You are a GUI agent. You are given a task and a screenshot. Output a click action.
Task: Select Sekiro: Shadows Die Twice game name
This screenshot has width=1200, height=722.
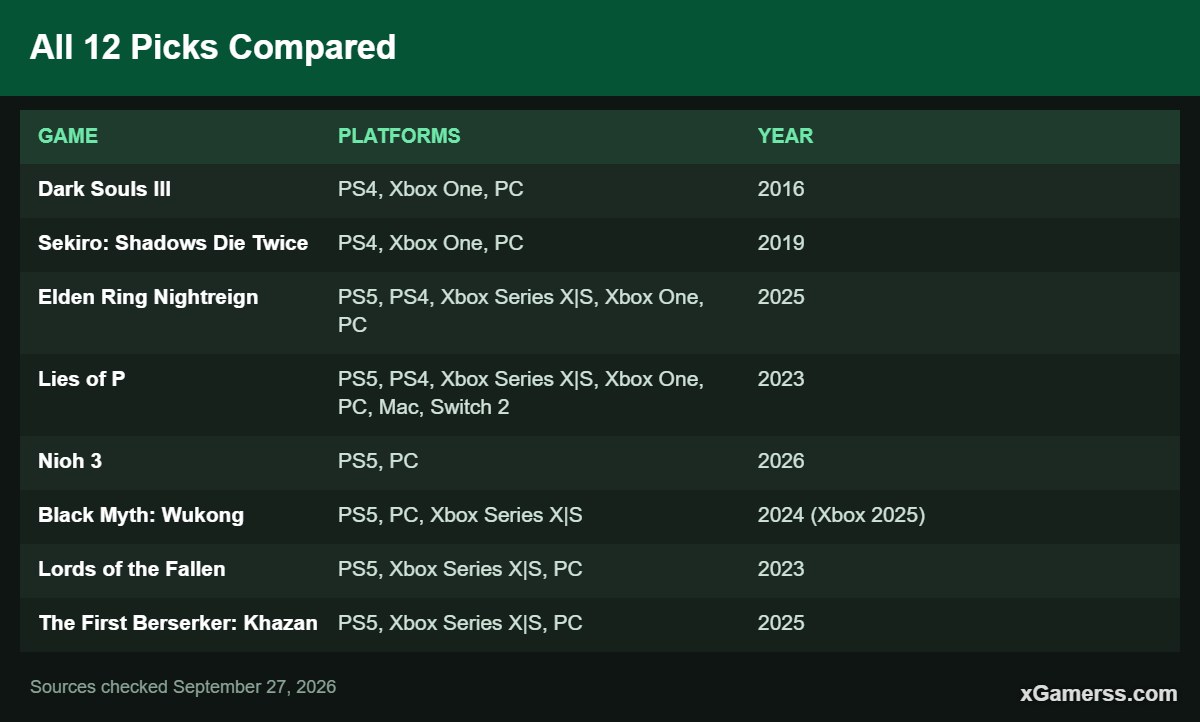tap(173, 243)
